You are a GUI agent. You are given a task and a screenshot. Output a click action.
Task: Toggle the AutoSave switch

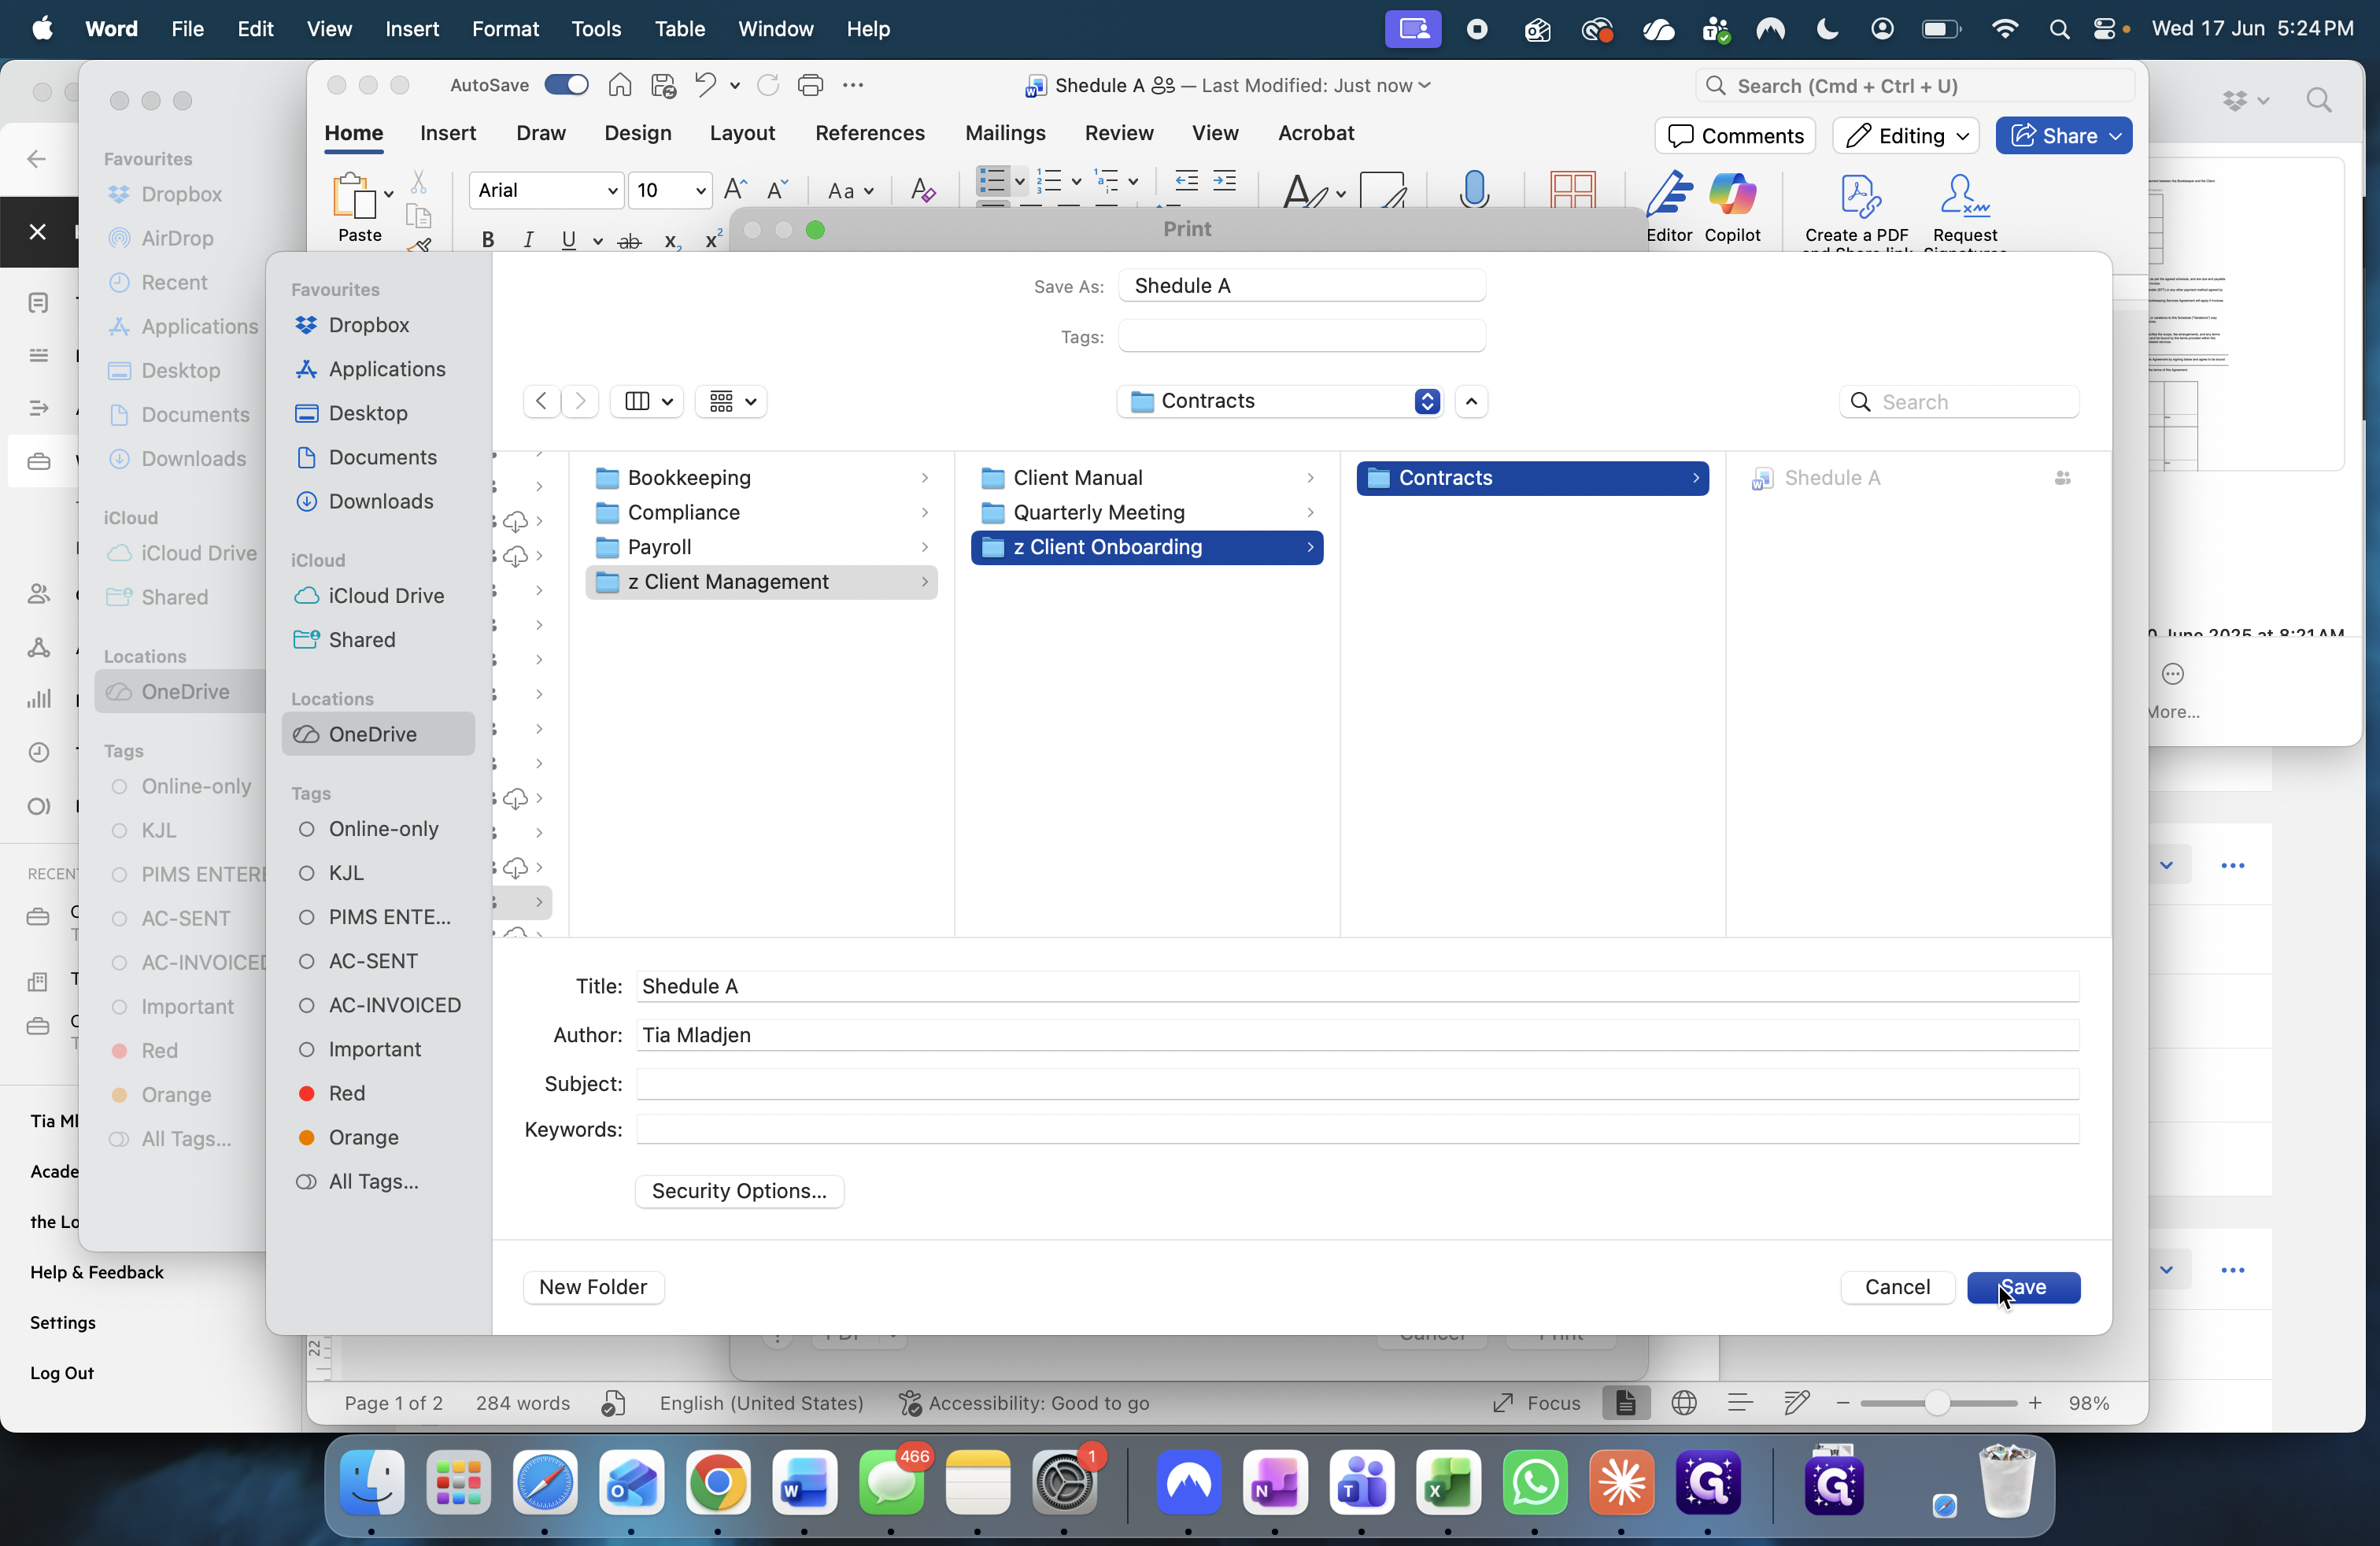click(566, 85)
